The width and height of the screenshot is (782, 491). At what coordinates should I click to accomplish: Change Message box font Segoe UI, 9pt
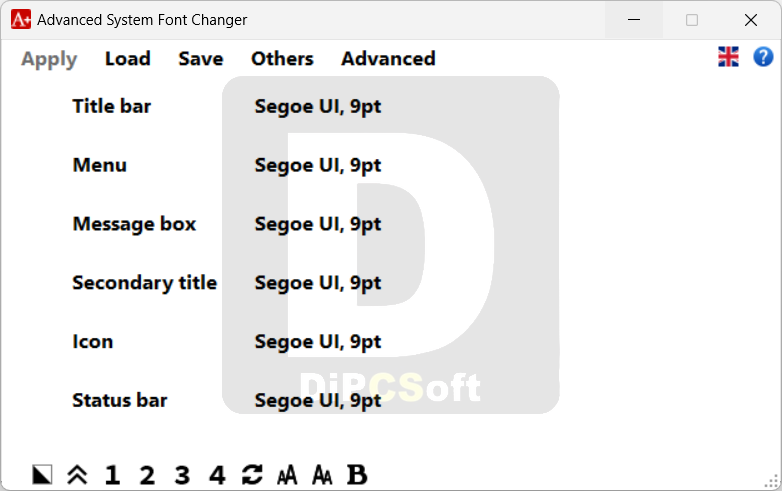tap(318, 224)
